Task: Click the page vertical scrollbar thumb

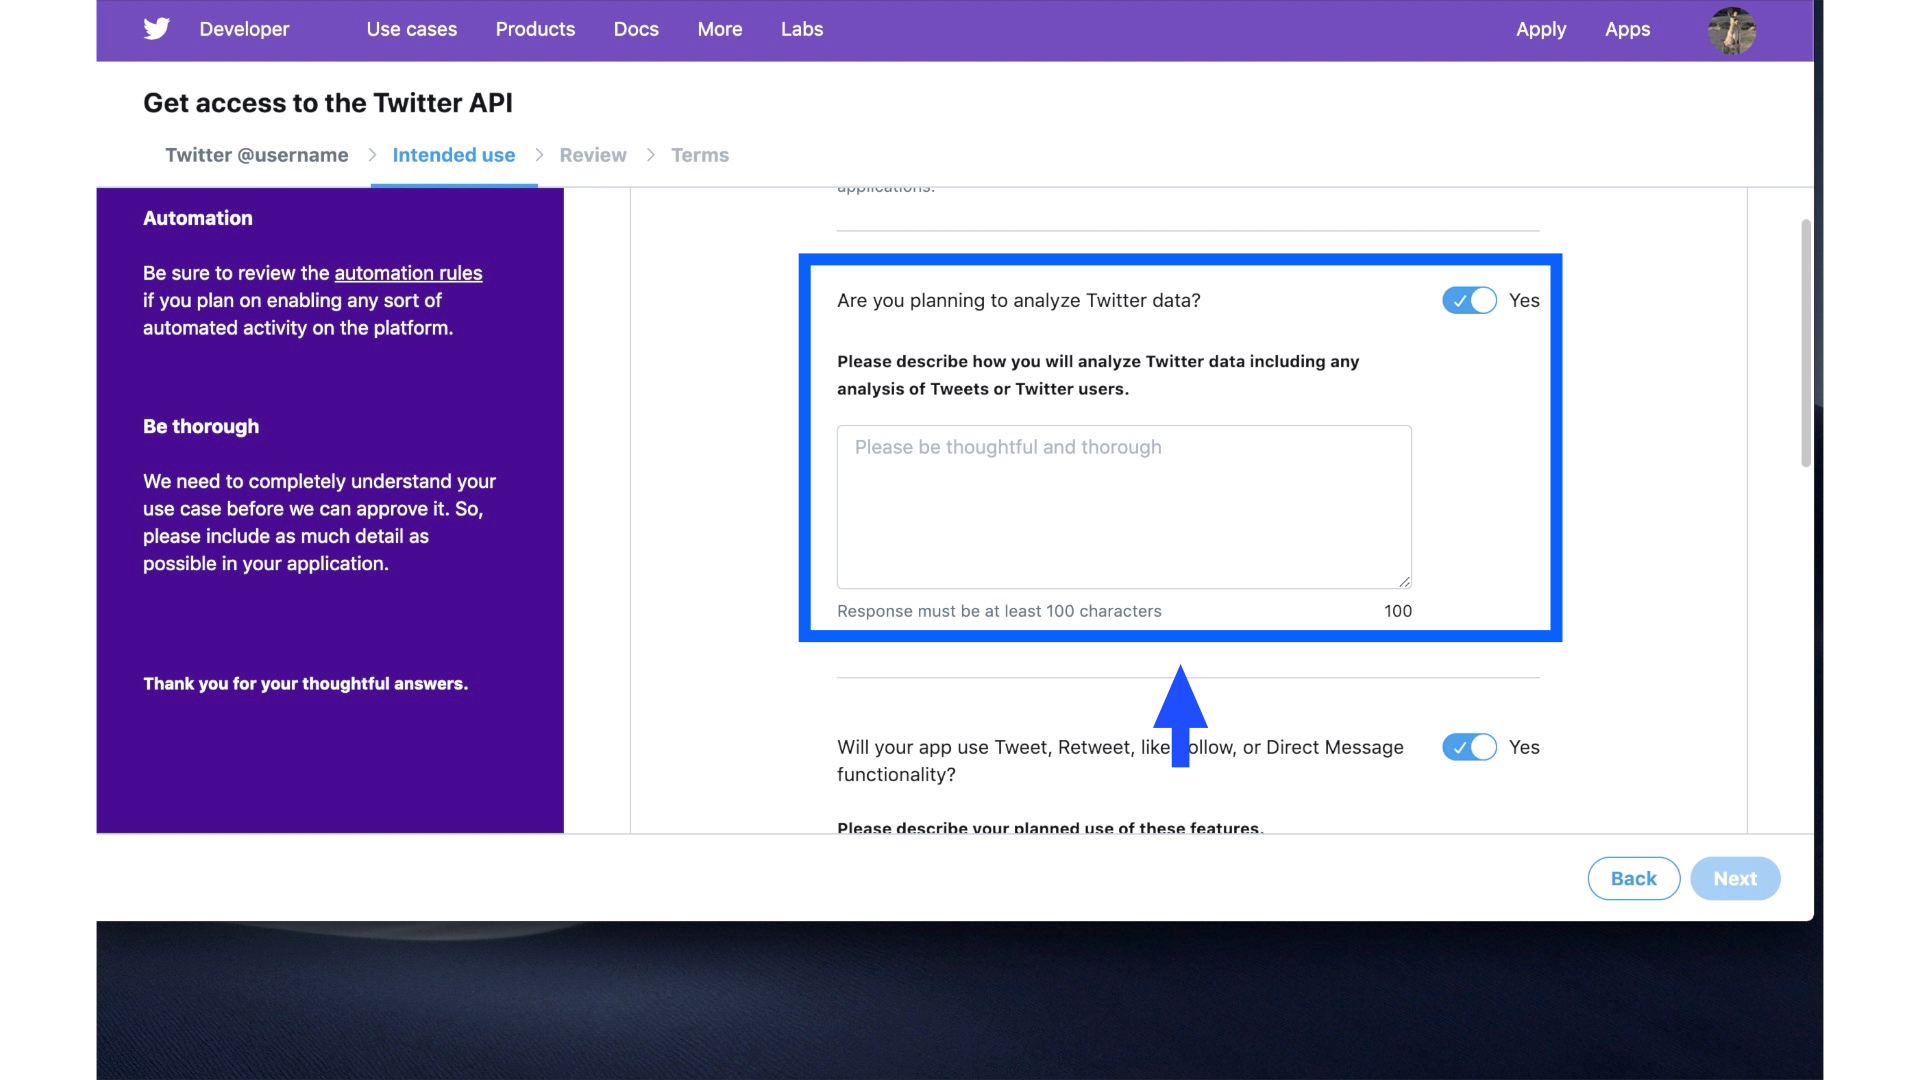Action: 1806,343
